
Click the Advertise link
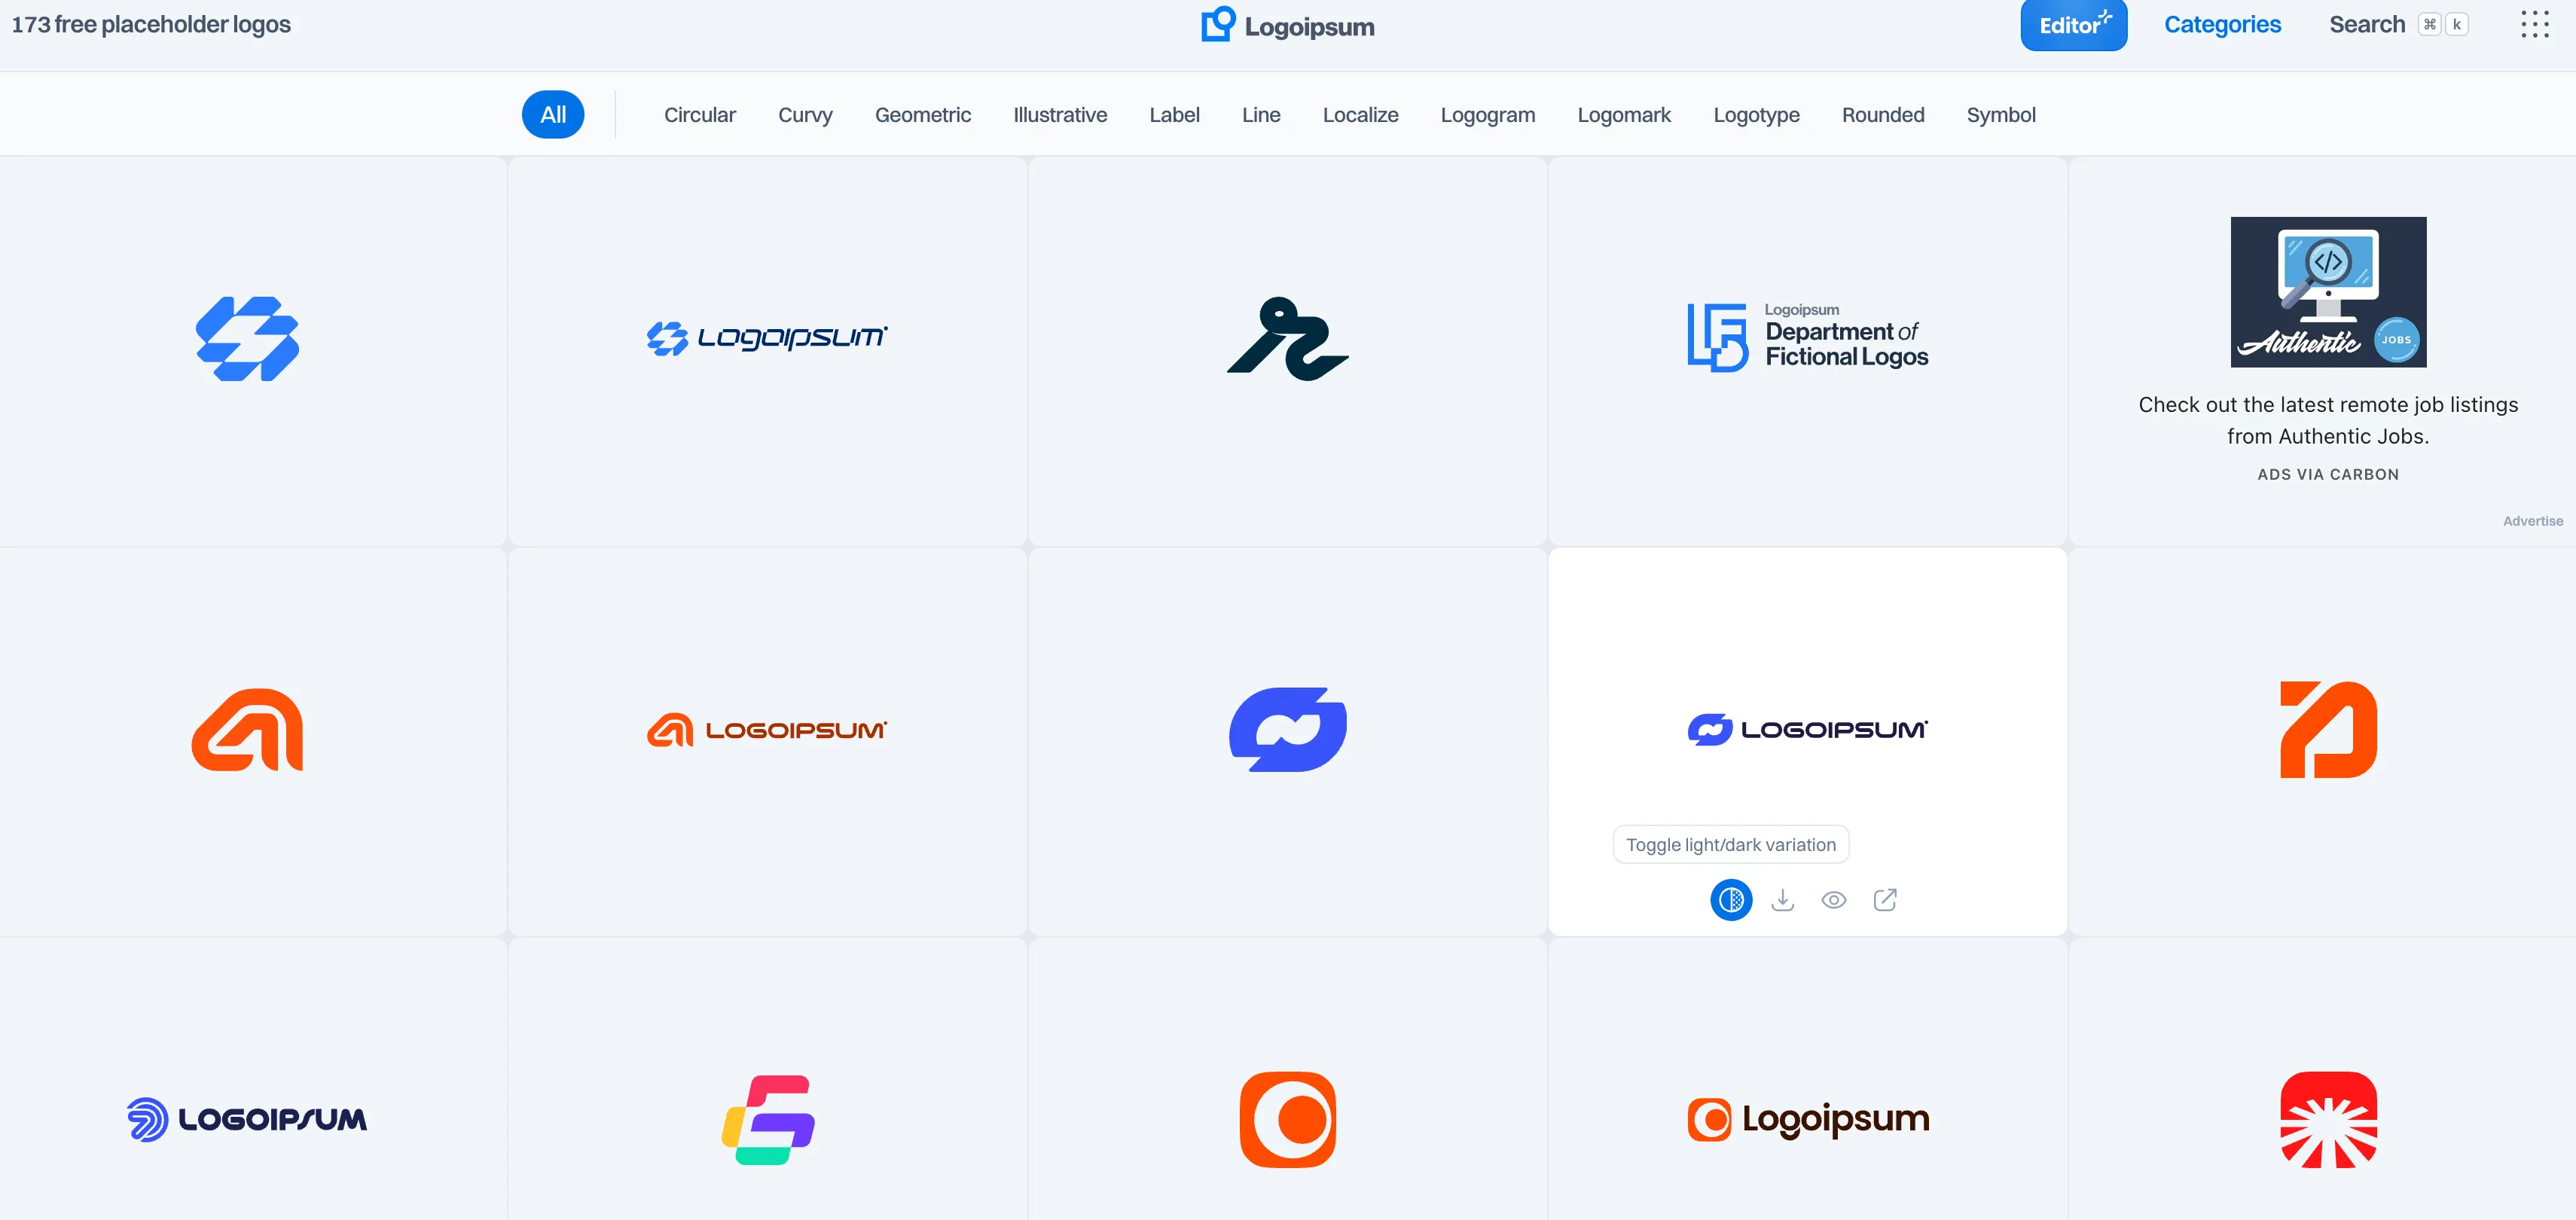coord(2532,521)
